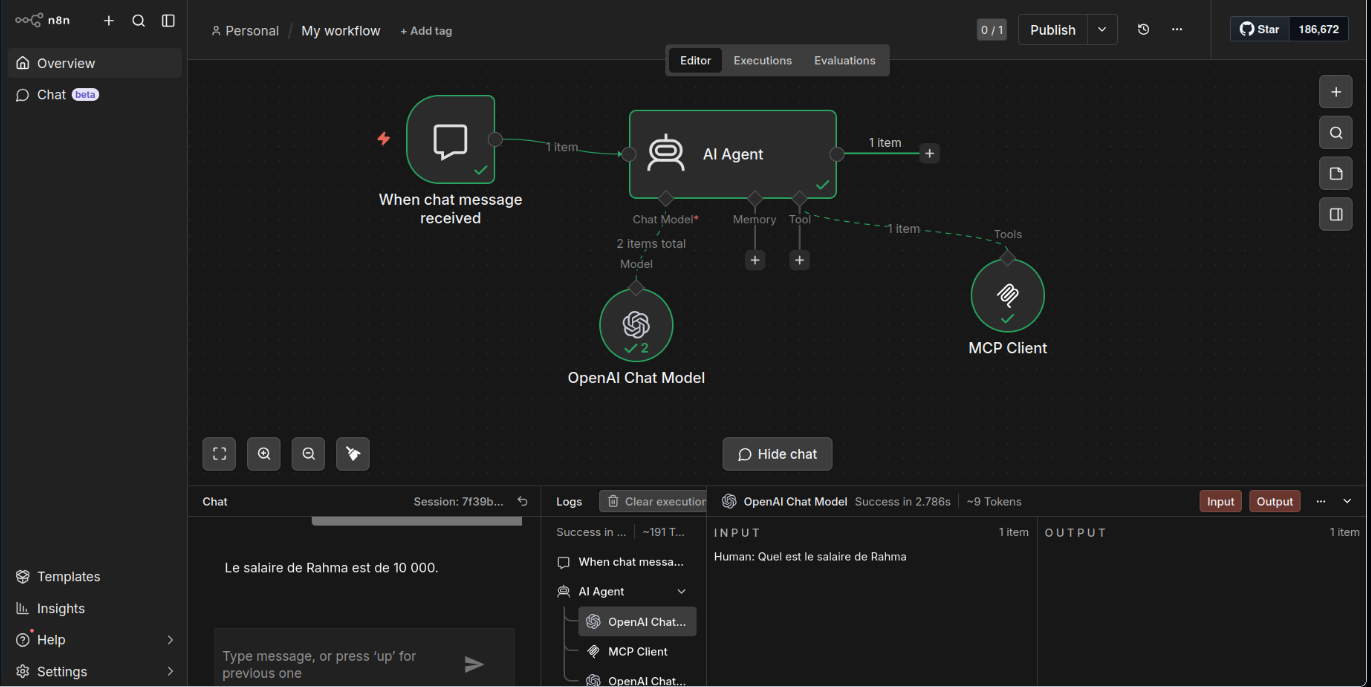Open Publish dropdown arrow

pyautogui.click(x=1102, y=30)
